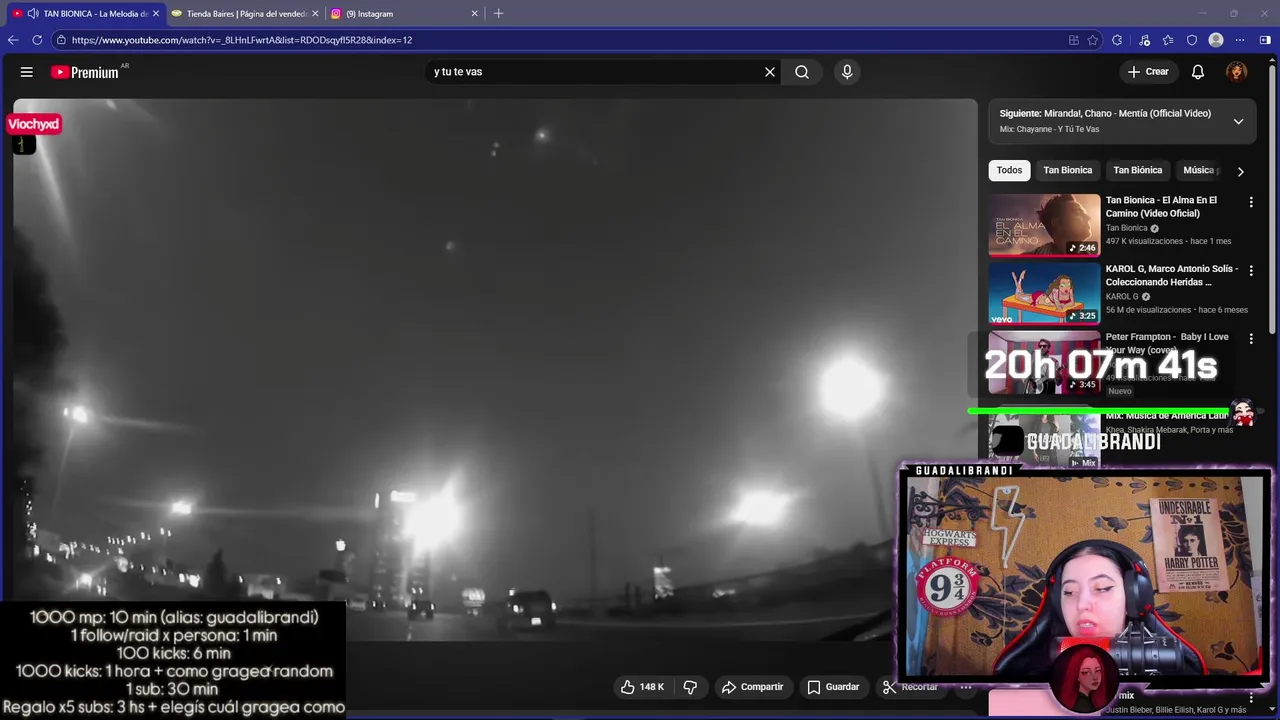Open a new browser tab

[x=498, y=13]
